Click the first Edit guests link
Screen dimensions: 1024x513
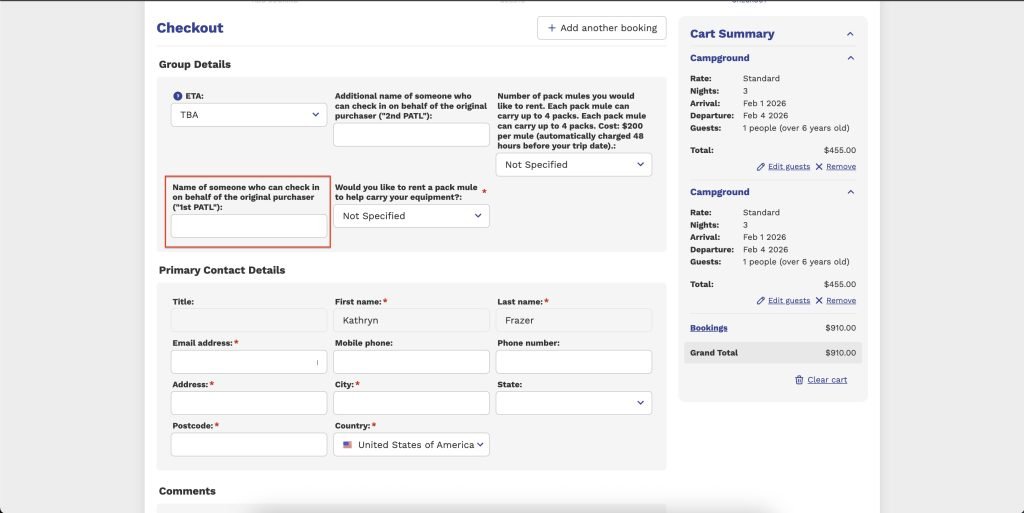[x=788, y=166]
